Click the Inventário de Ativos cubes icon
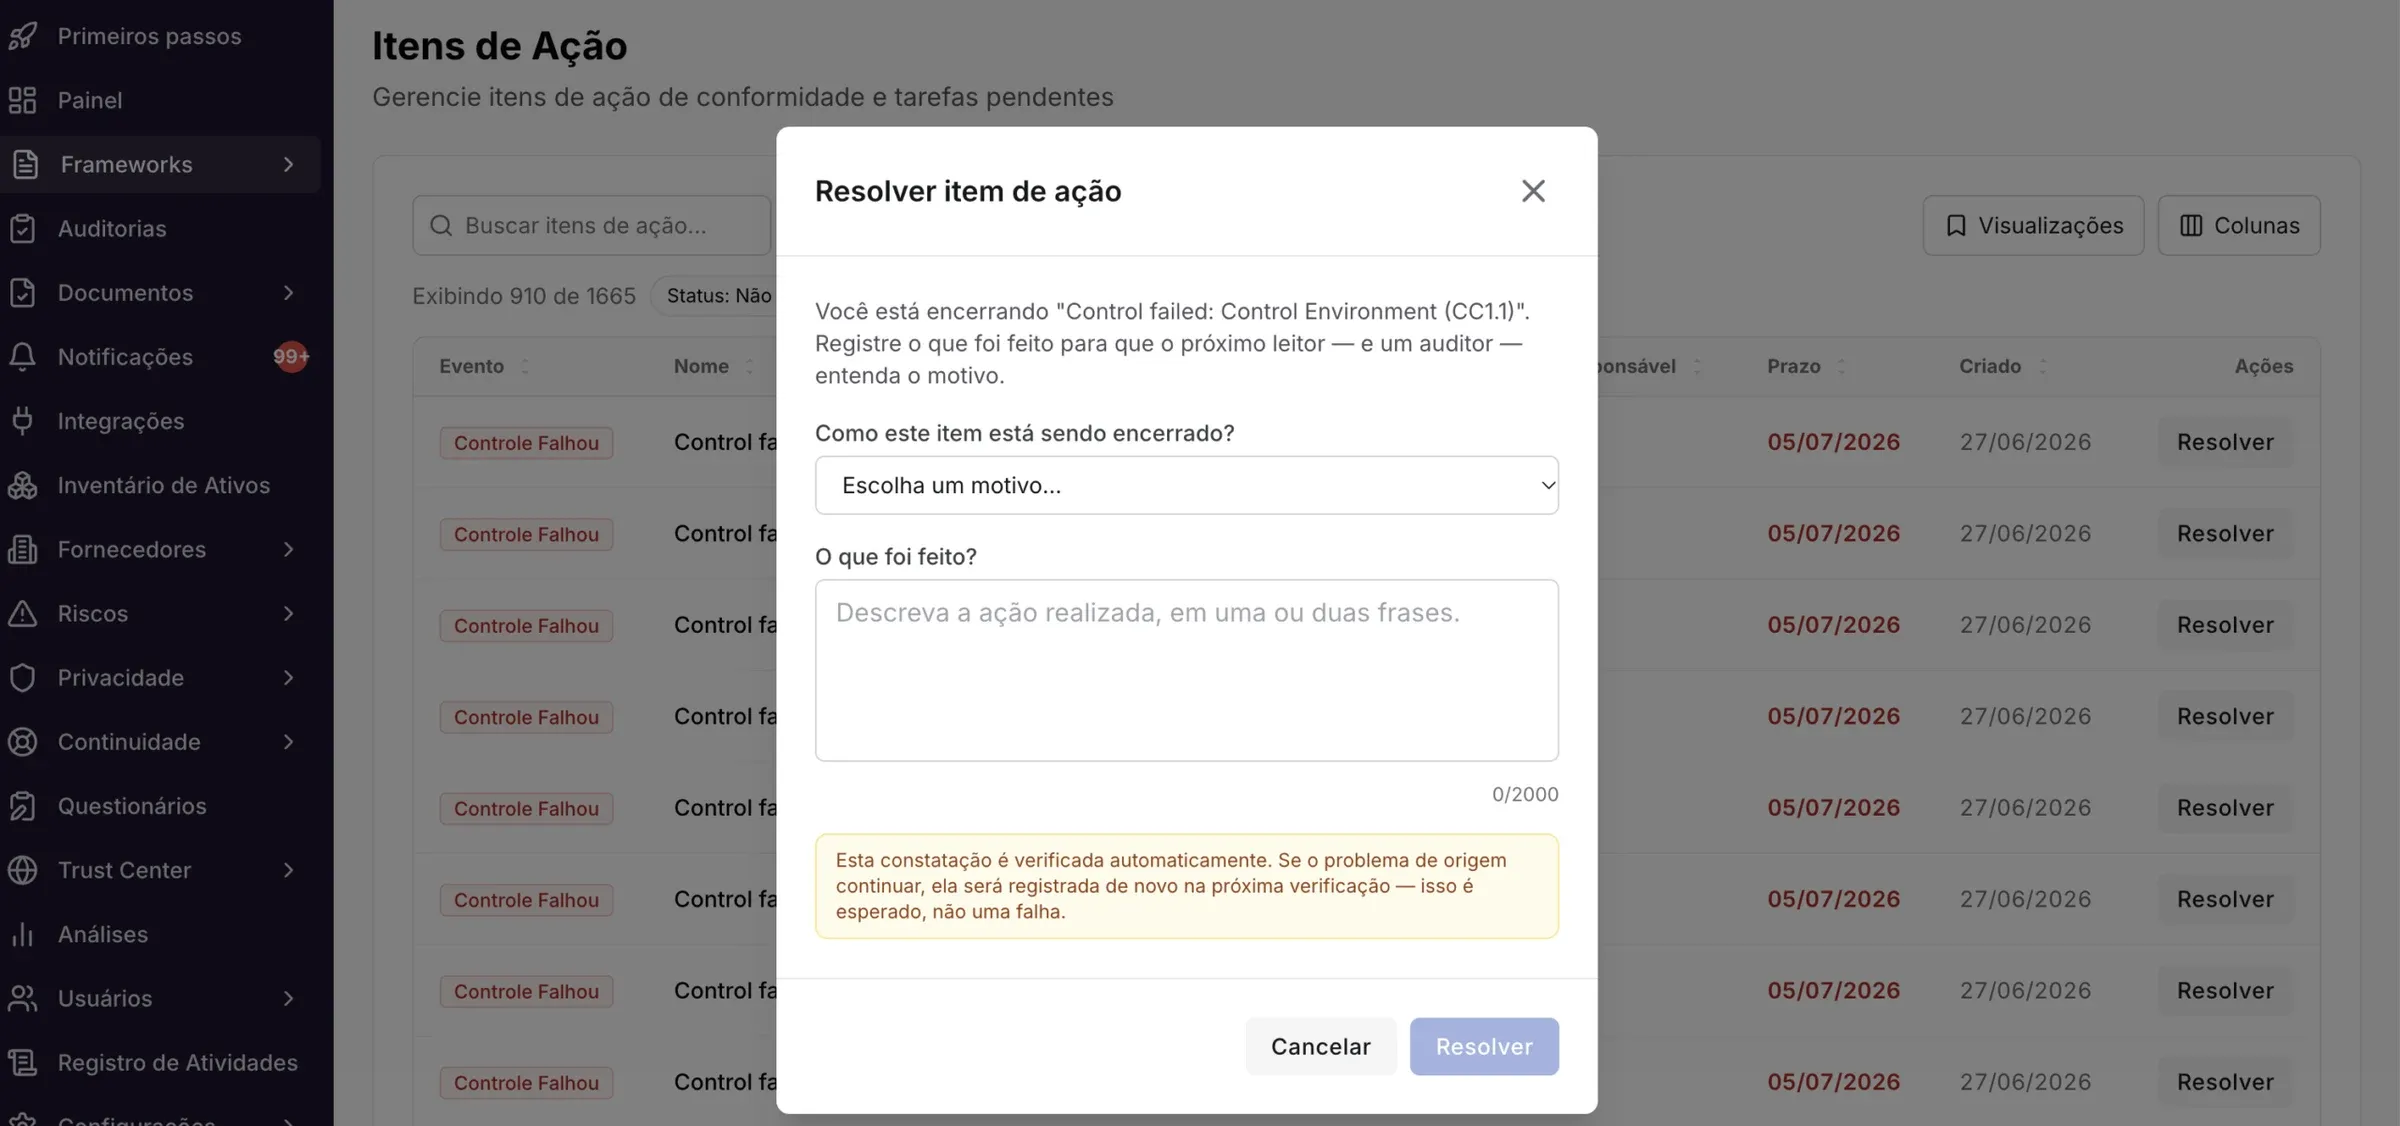This screenshot has height=1126, width=2400. (x=22, y=485)
